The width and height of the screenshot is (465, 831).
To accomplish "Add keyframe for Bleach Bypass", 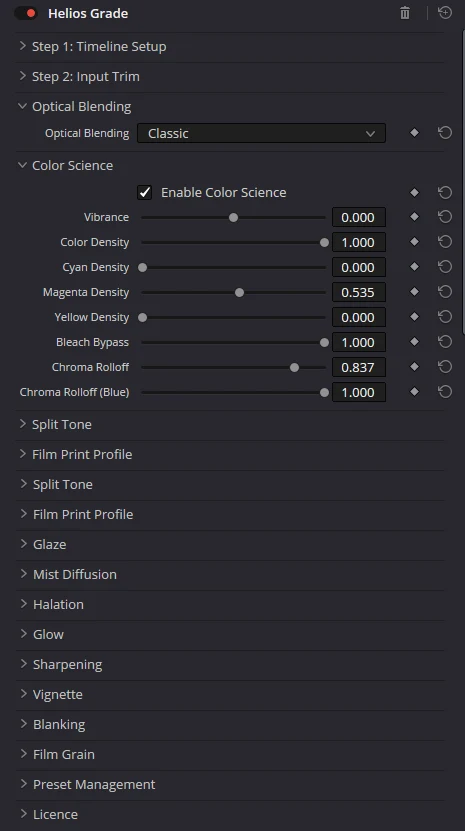I will click(x=415, y=342).
